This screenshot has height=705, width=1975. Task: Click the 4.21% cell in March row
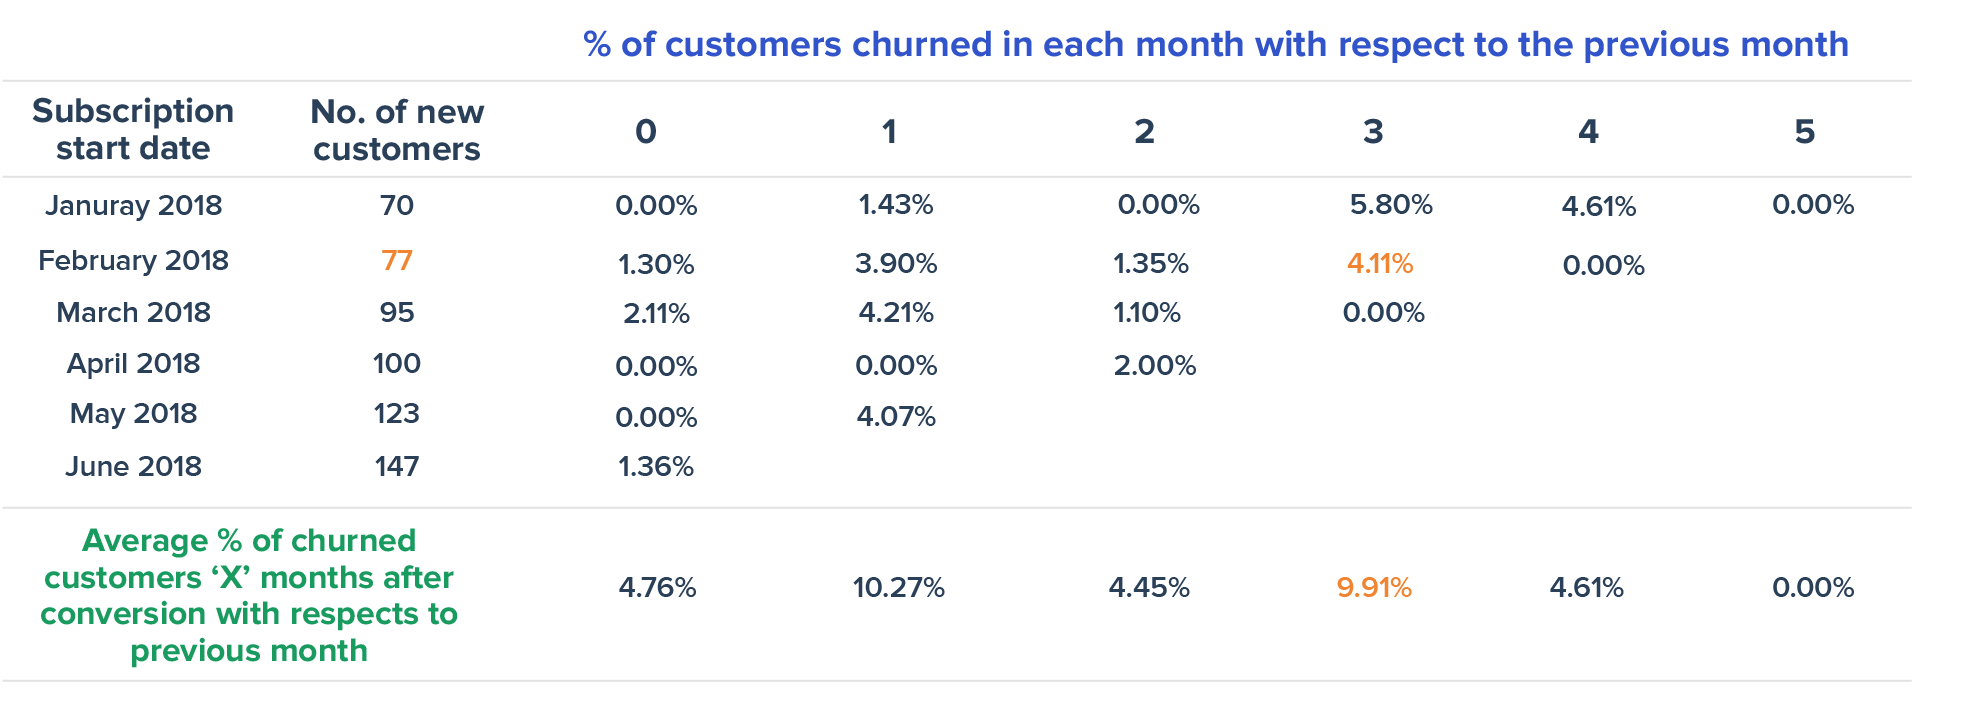[896, 313]
